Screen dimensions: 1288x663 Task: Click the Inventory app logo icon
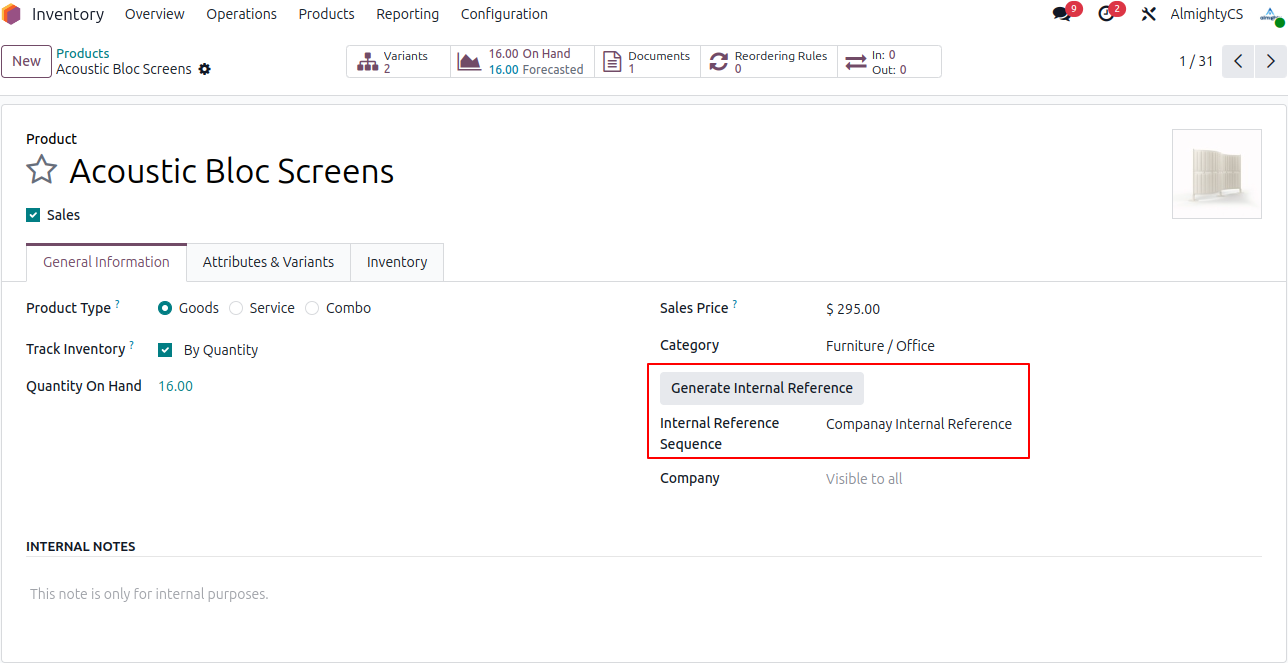point(12,14)
